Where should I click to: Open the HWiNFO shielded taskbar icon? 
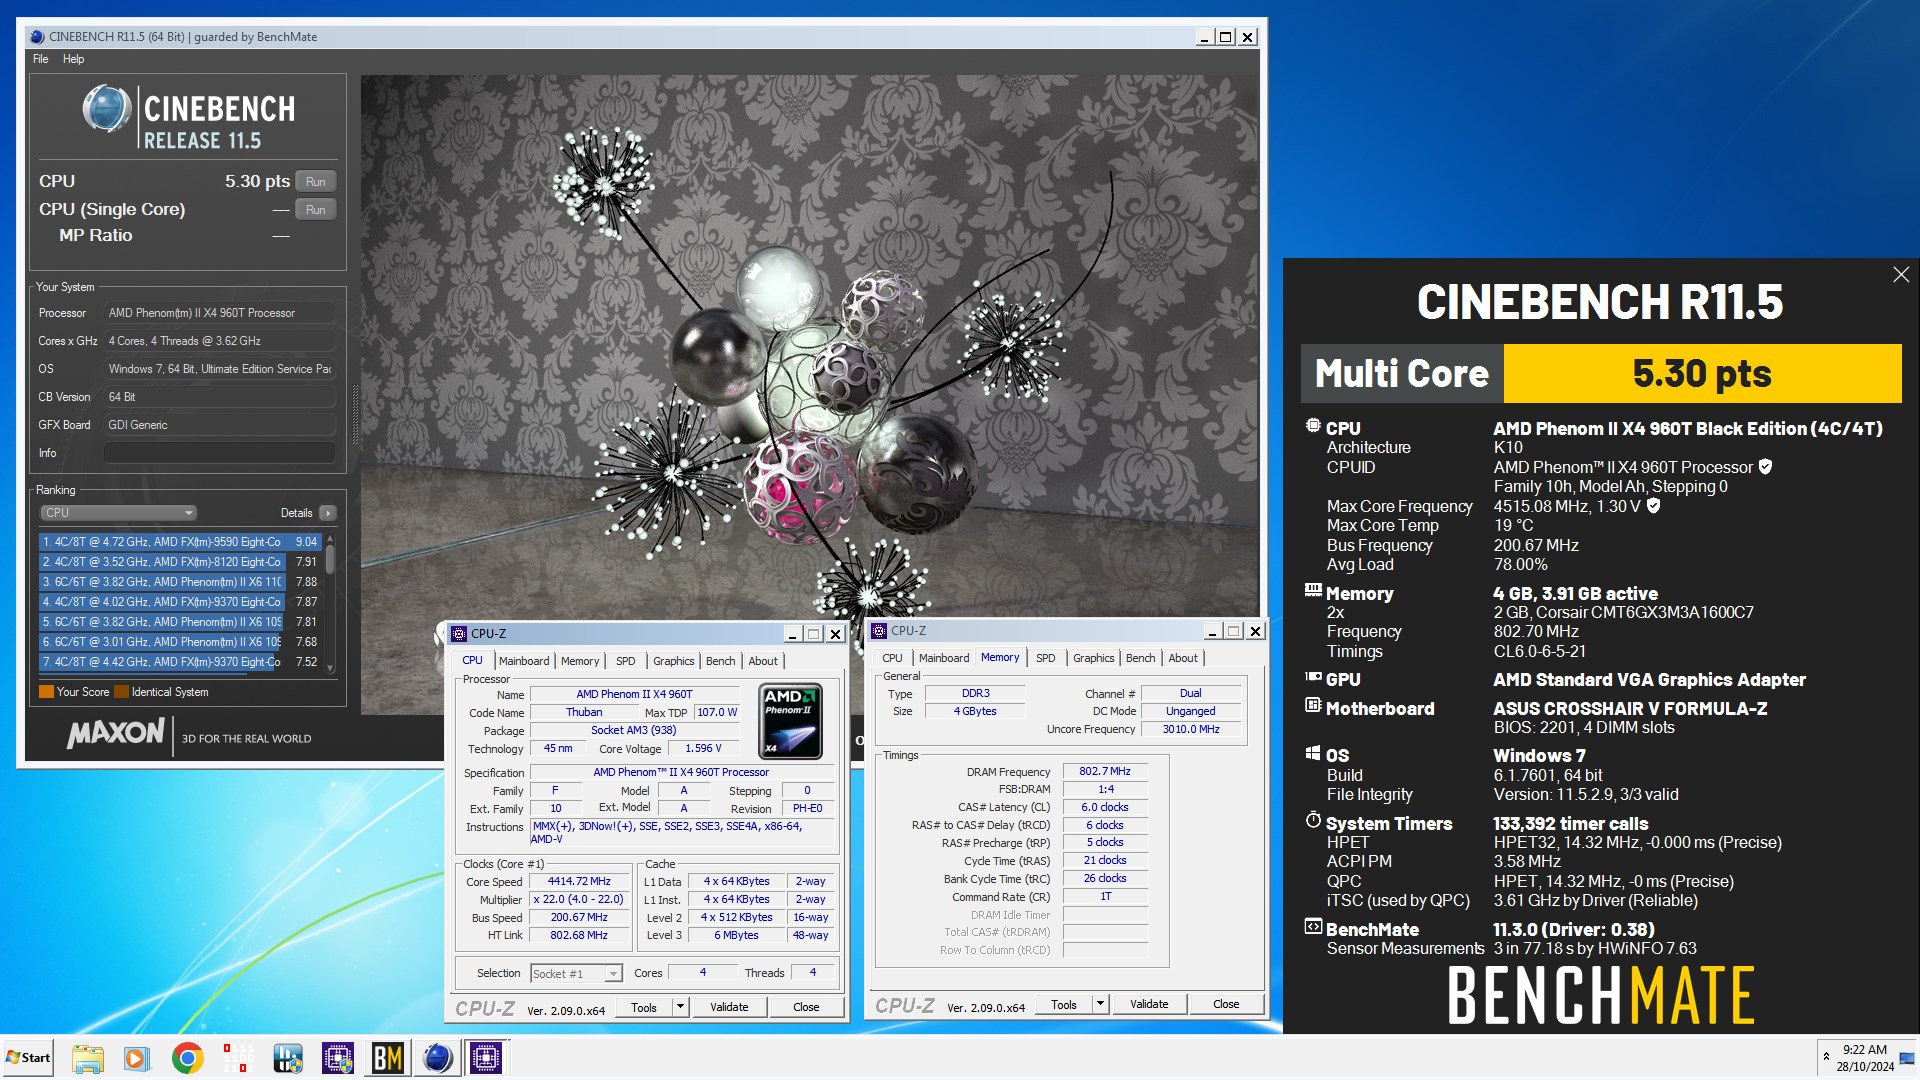288,1058
